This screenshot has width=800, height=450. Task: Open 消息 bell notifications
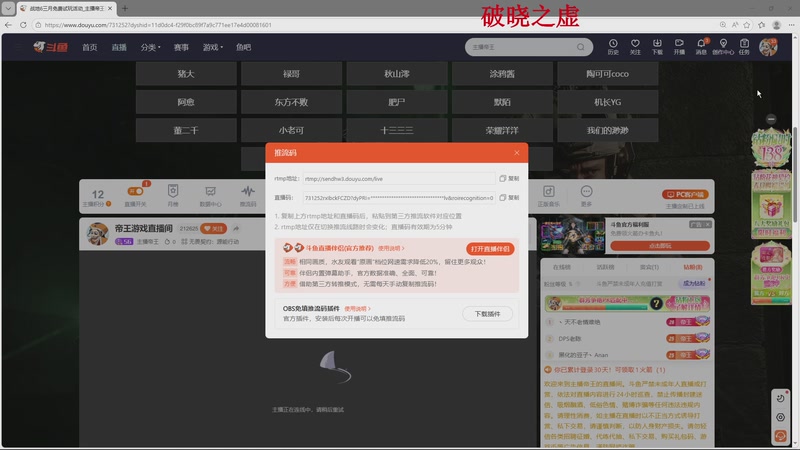[x=702, y=47]
